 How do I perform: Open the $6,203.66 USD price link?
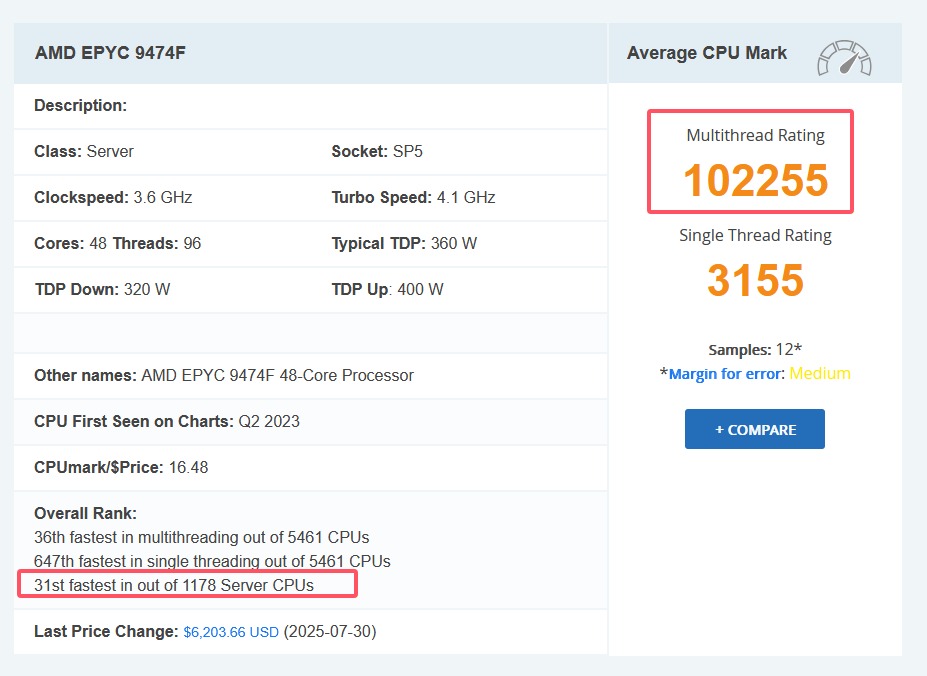(231, 632)
